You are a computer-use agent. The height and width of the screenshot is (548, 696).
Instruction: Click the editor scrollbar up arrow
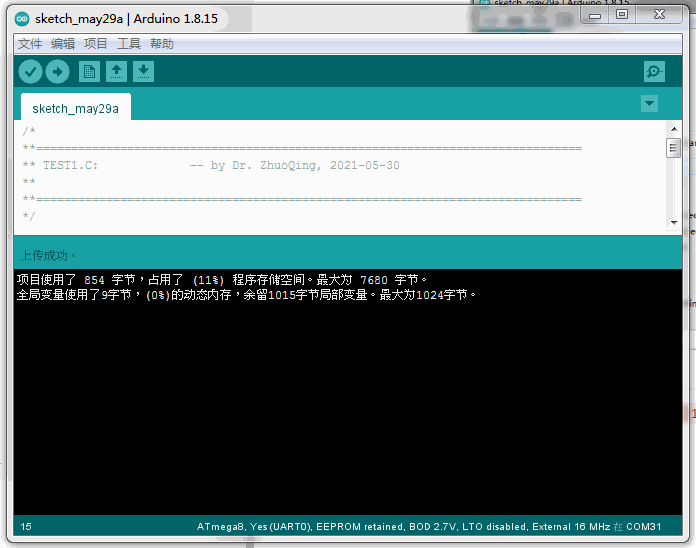point(674,129)
